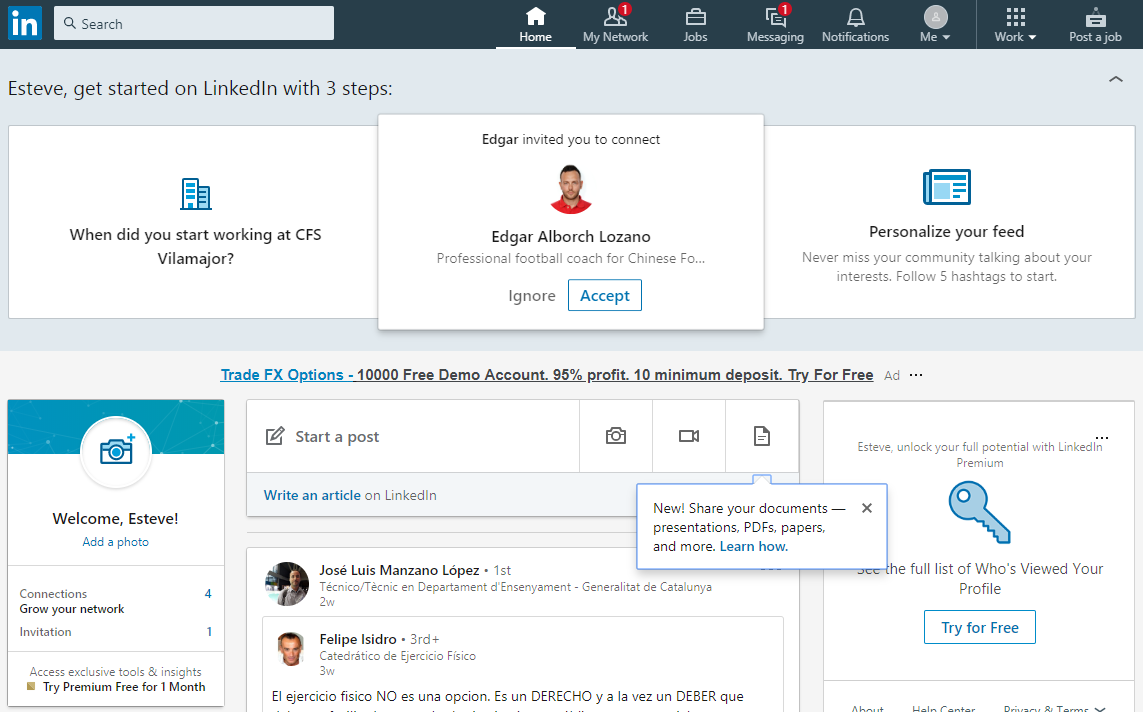
Task: Open the My Network icon
Action: (x=615, y=18)
